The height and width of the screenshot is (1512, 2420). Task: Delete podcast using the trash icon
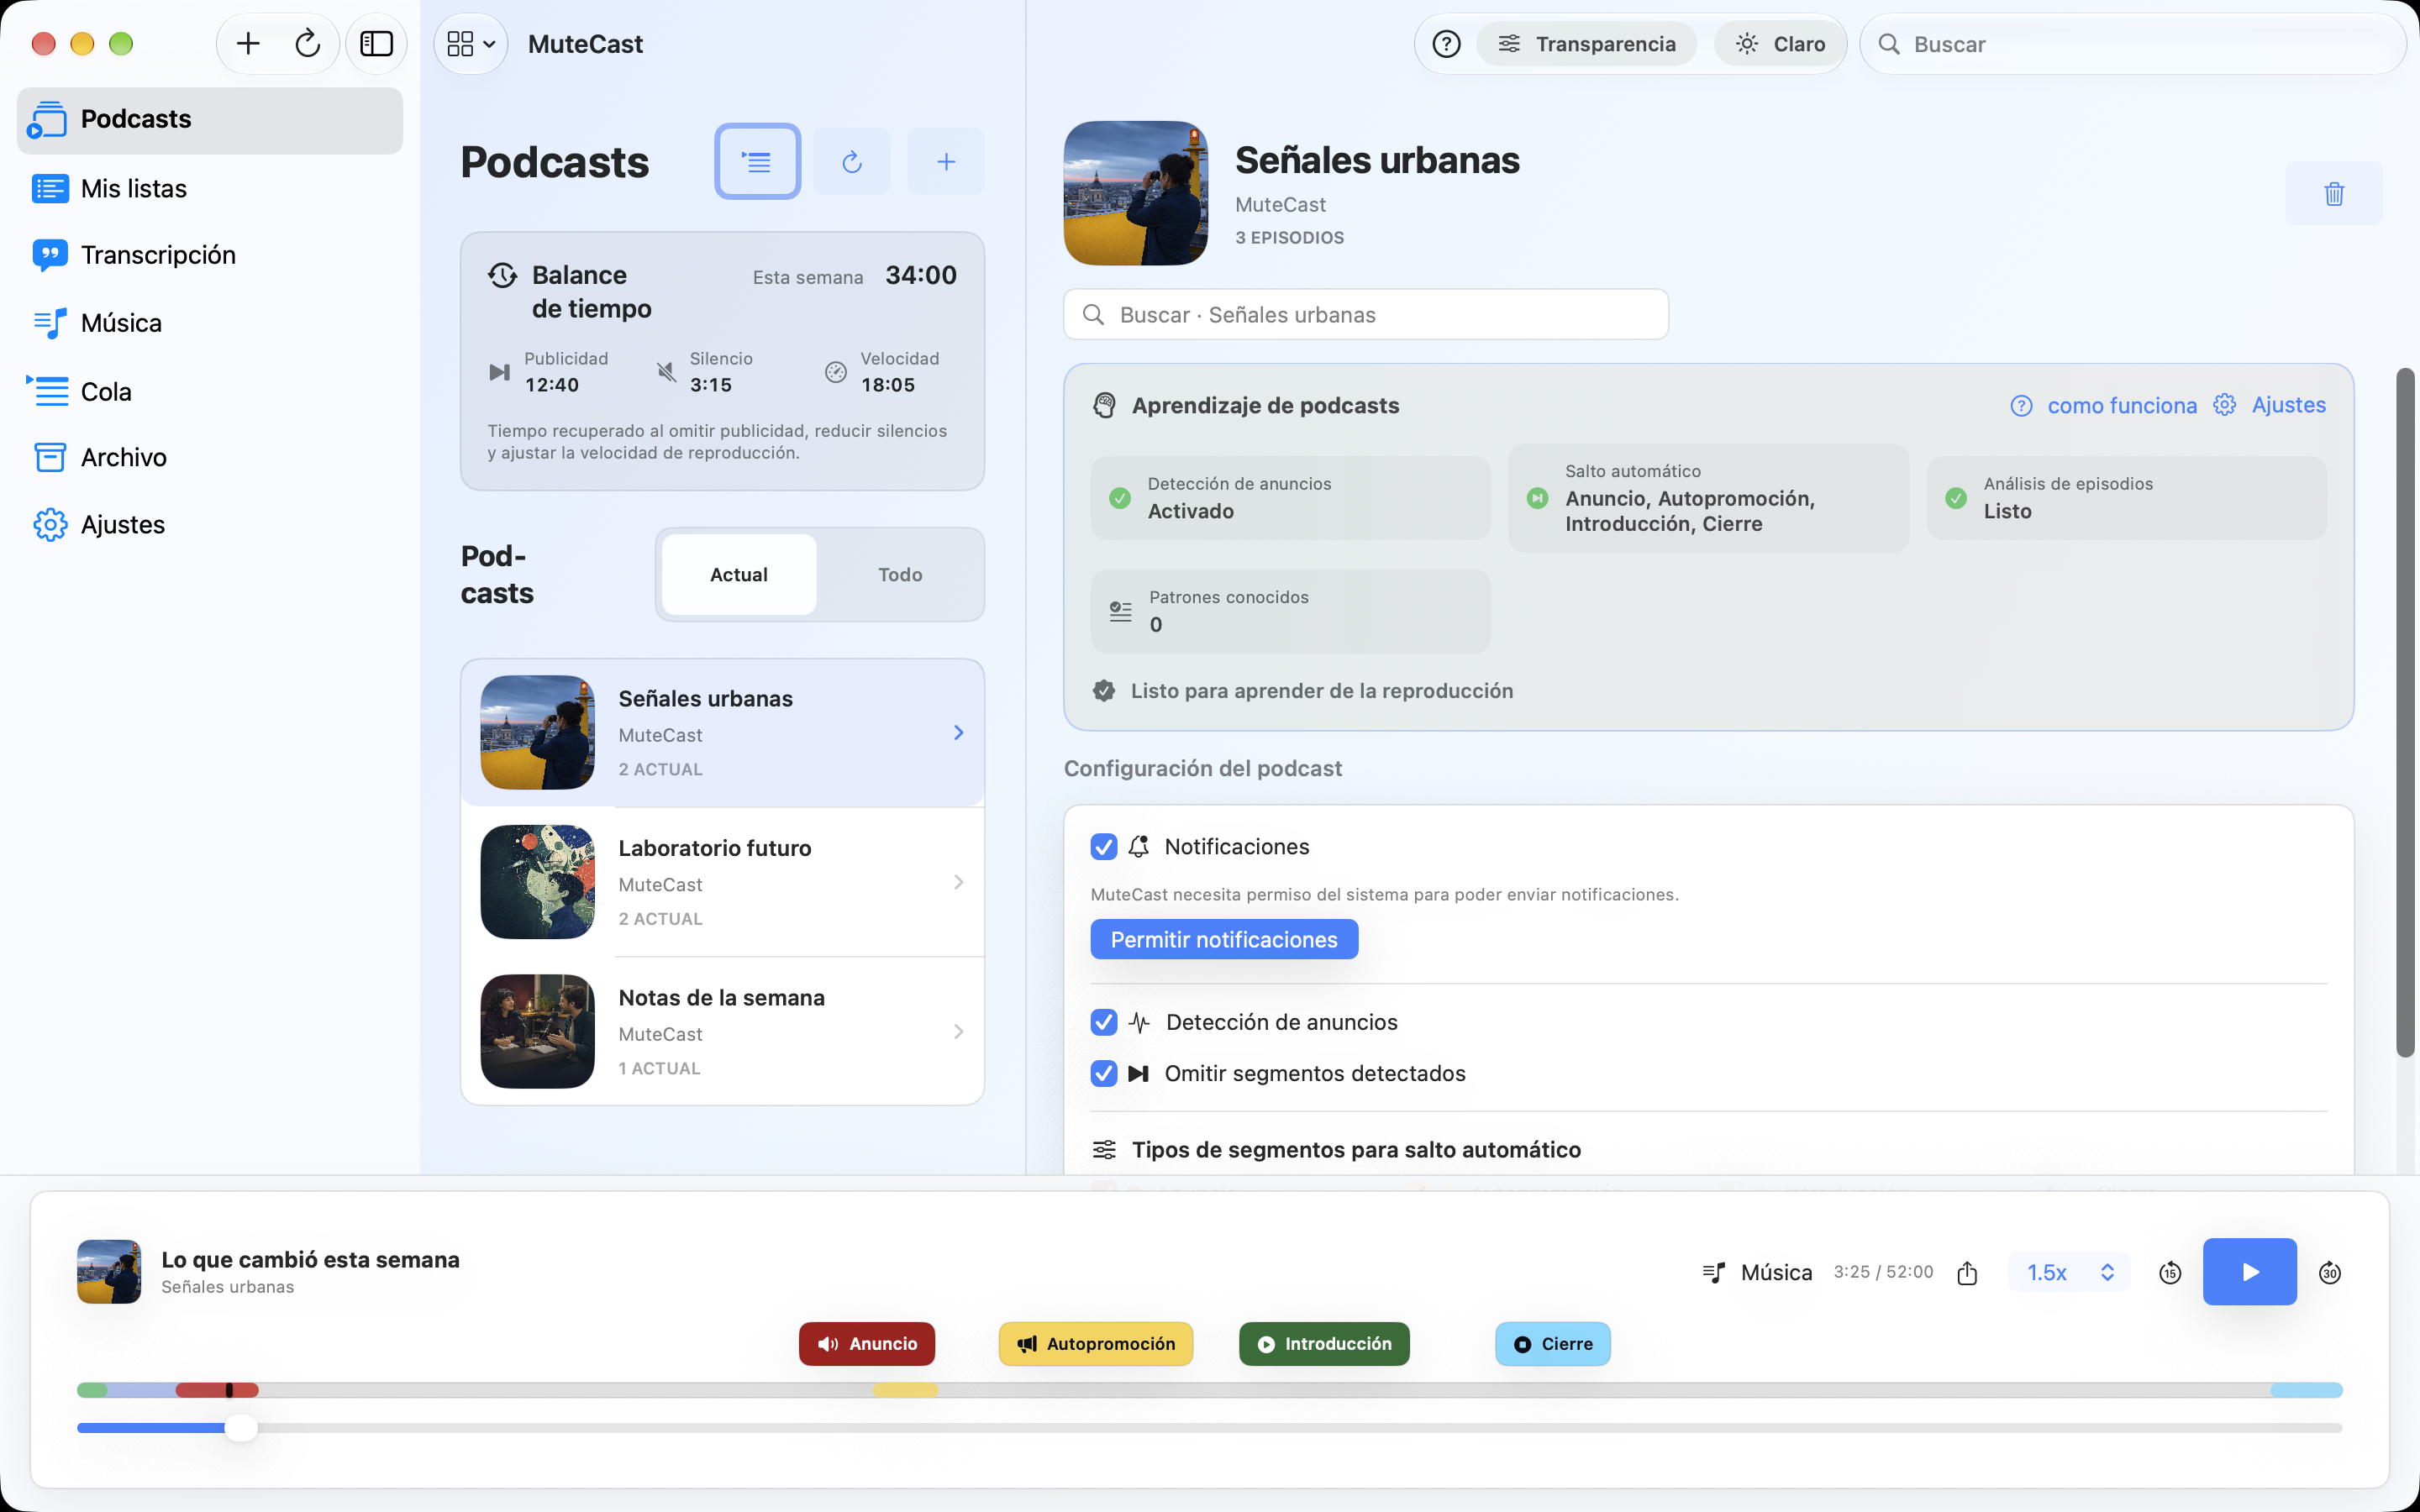[x=2333, y=193]
